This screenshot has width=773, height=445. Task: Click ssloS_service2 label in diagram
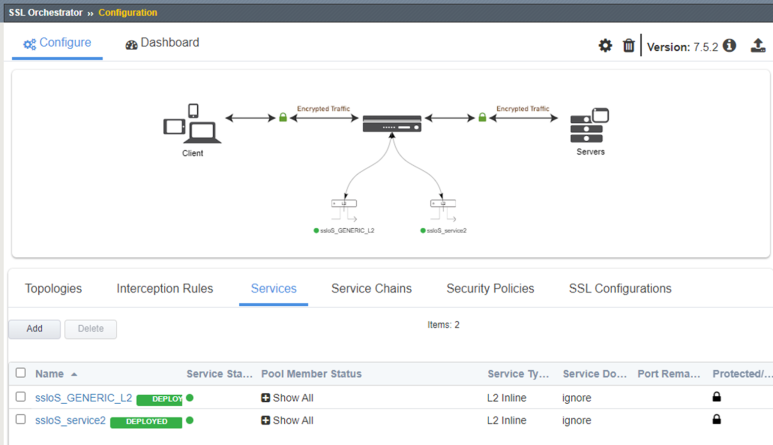[x=447, y=231]
